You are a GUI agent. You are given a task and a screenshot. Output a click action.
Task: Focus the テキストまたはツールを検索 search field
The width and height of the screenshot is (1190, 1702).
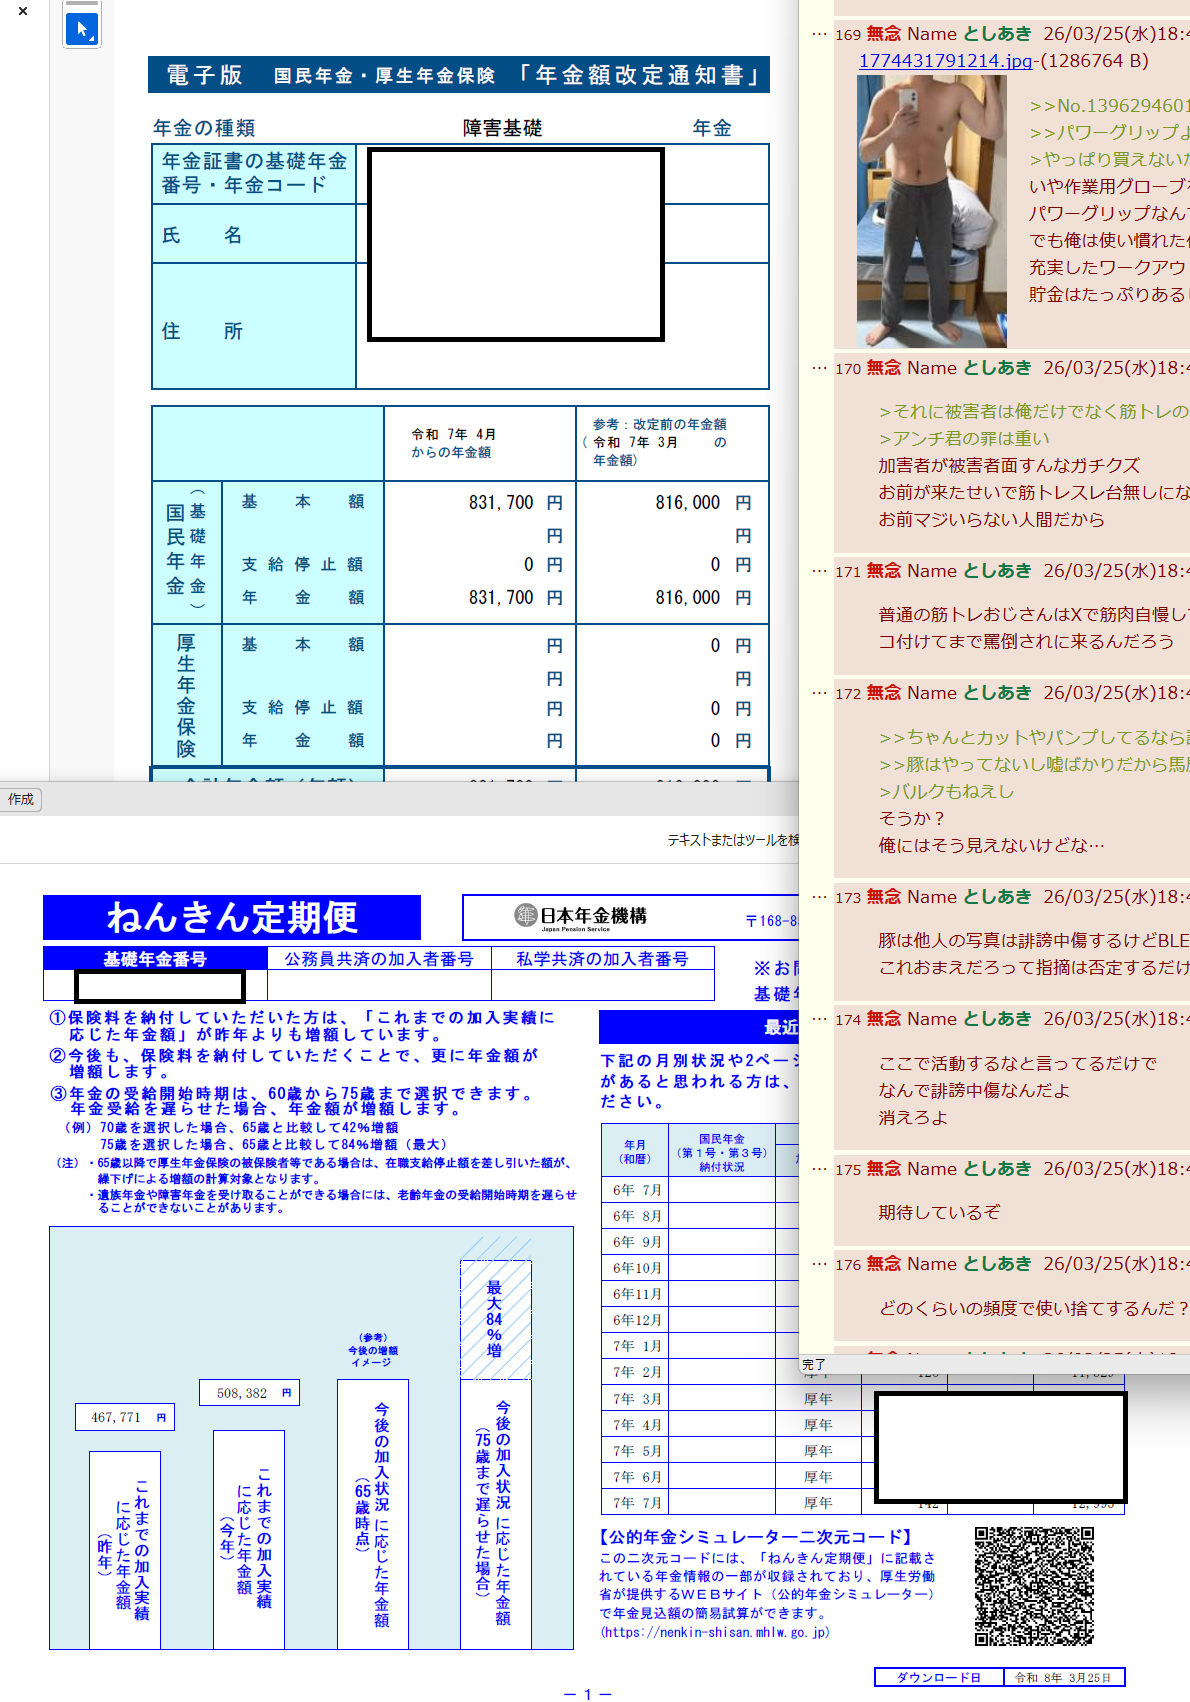tap(732, 840)
